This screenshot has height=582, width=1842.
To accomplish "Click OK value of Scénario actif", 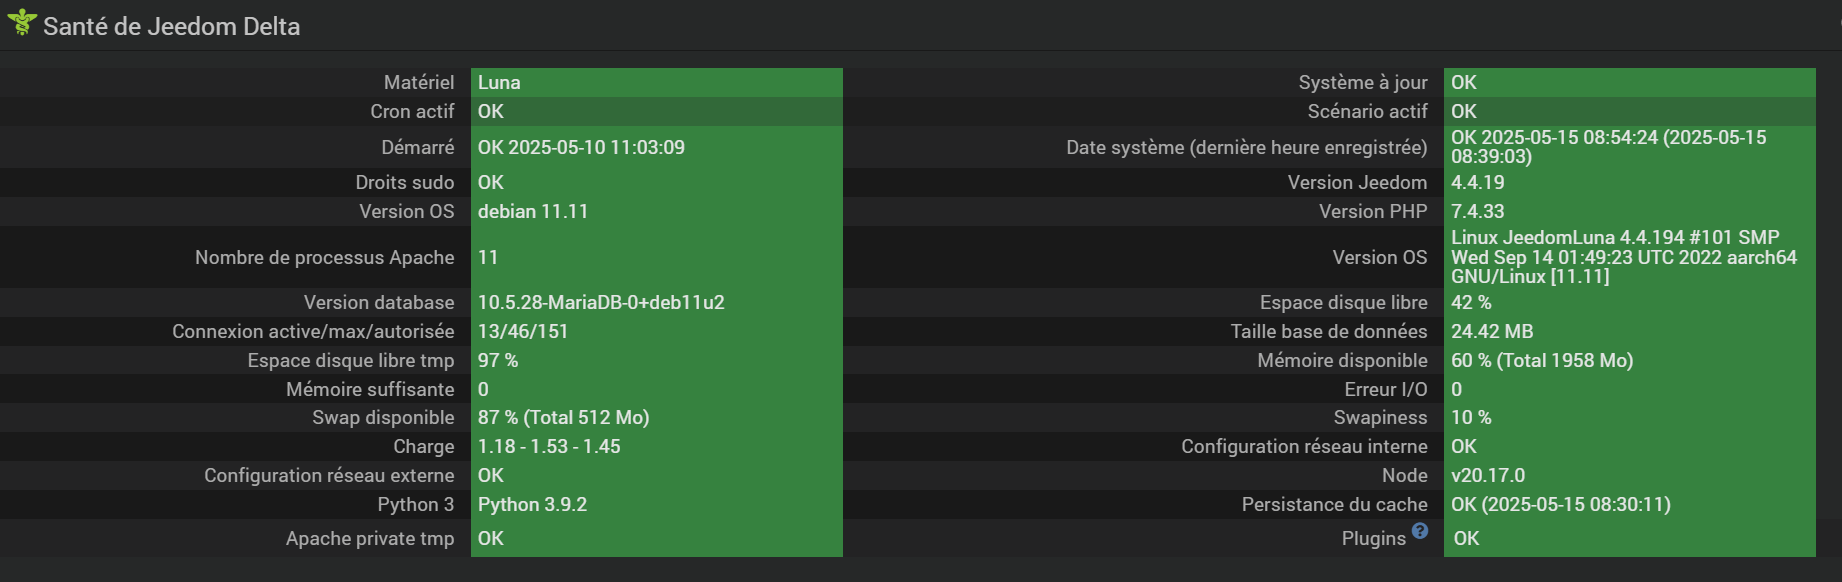I will point(1464,111).
